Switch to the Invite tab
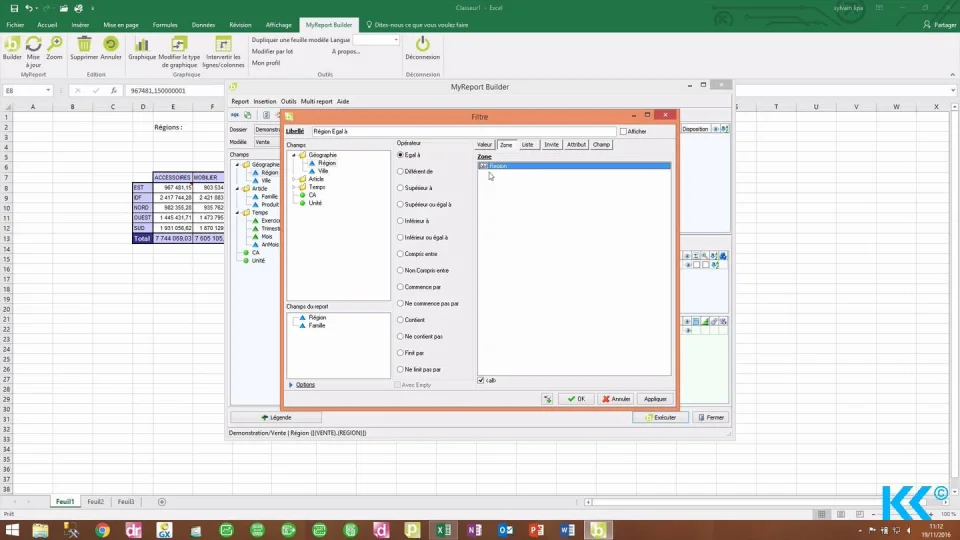Image resolution: width=960 pixels, height=540 pixels. 551,145
